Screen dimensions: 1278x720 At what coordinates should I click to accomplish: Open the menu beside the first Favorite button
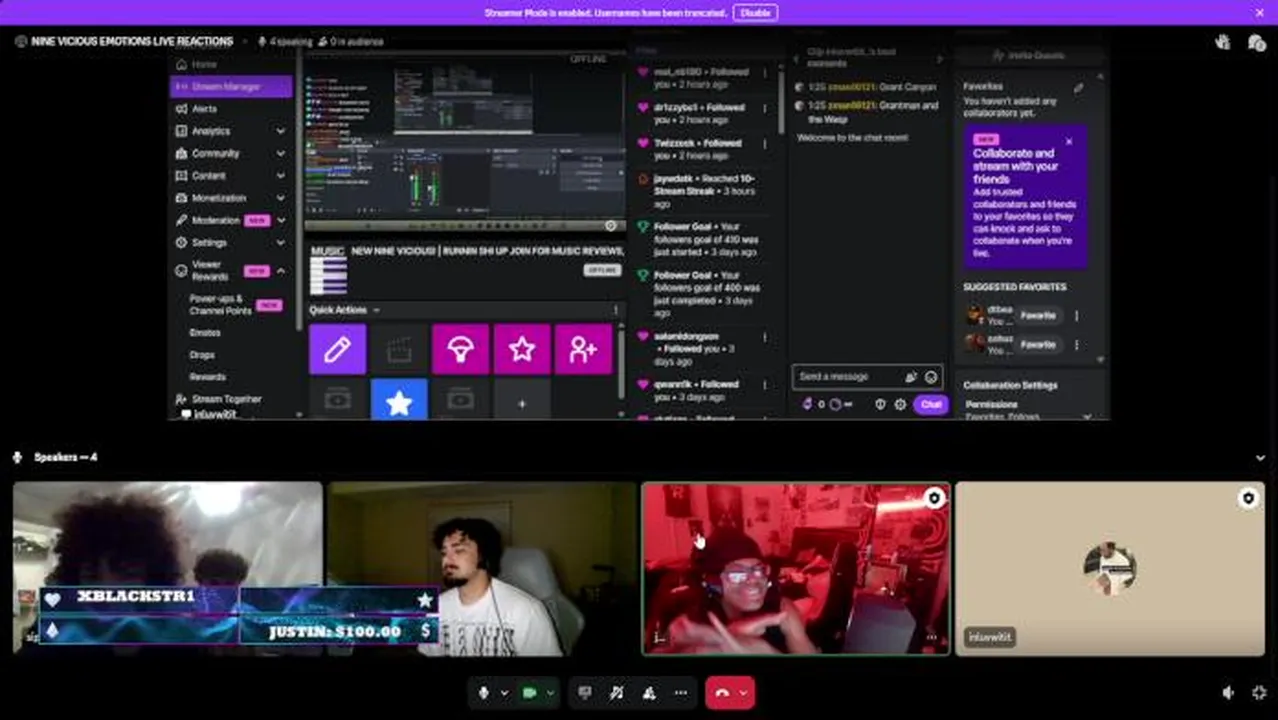tap(1076, 316)
